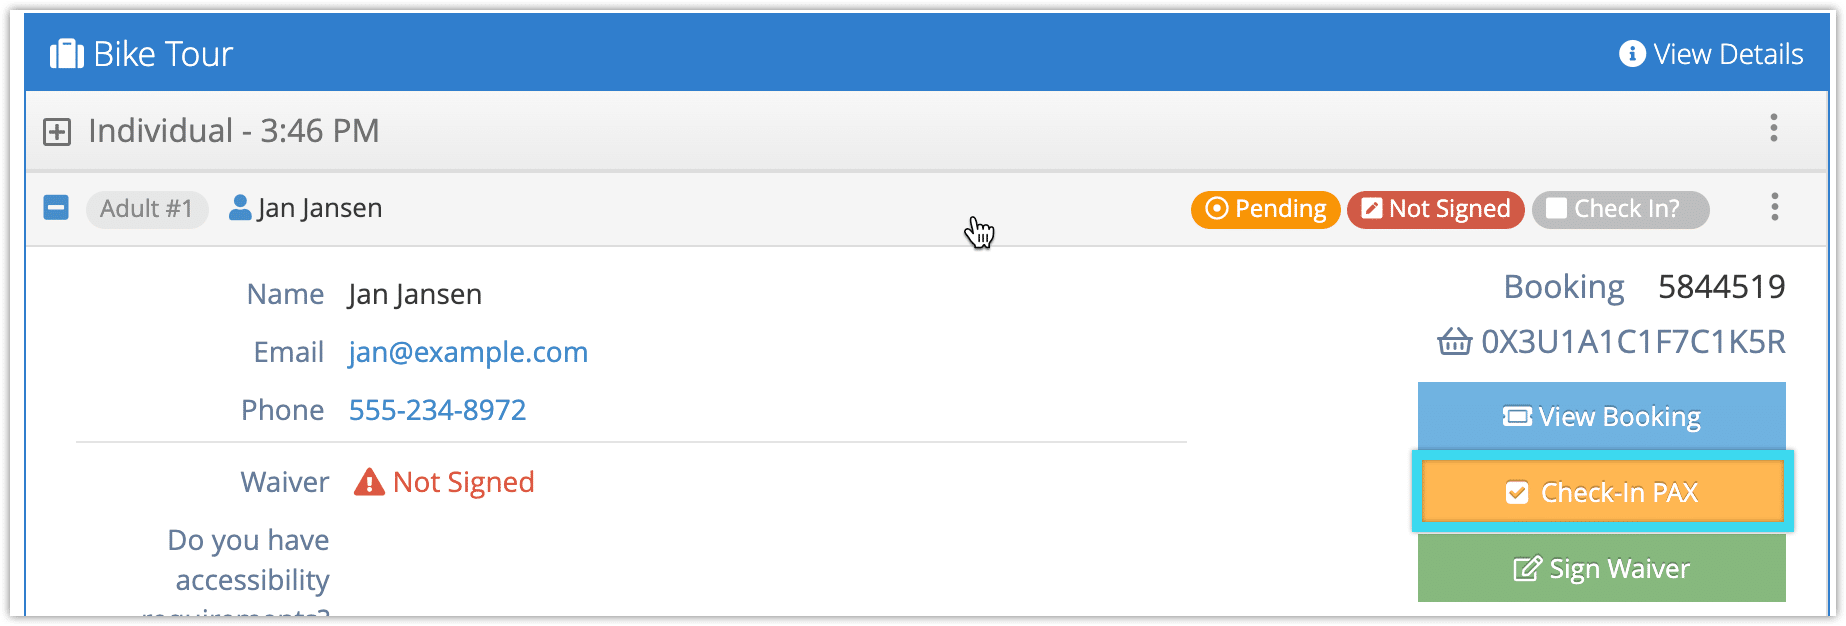
Task: Expand the Individual - 3:46 PM group
Action: click(x=57, y=132)
